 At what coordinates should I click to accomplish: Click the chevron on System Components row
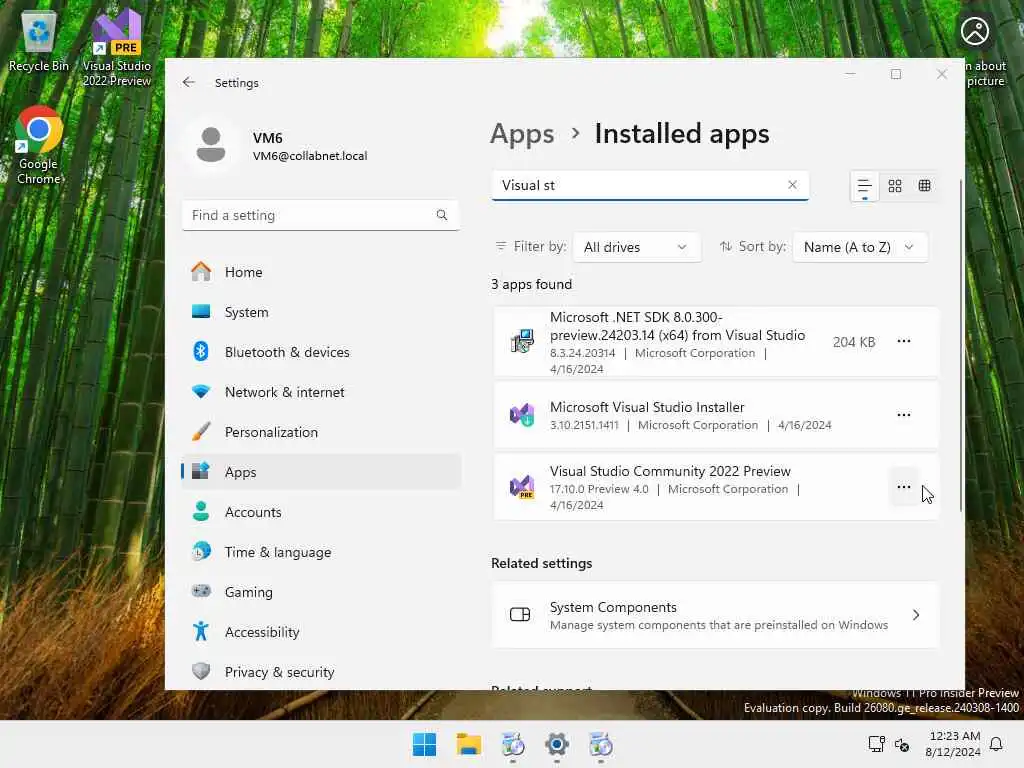click(916, 615)
